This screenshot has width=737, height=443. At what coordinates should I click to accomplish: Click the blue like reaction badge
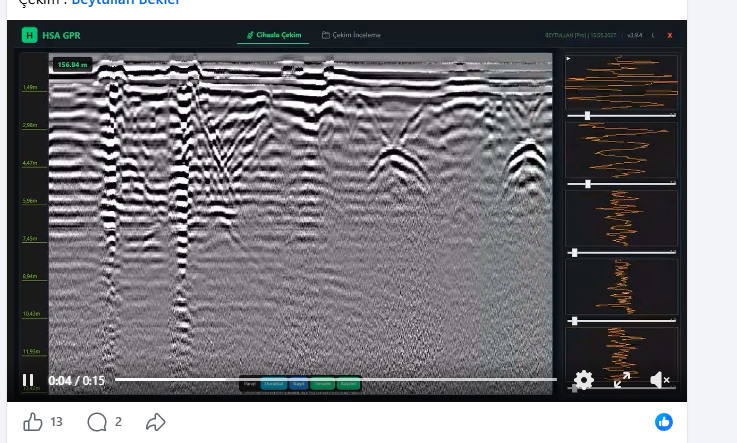point(663,422)
